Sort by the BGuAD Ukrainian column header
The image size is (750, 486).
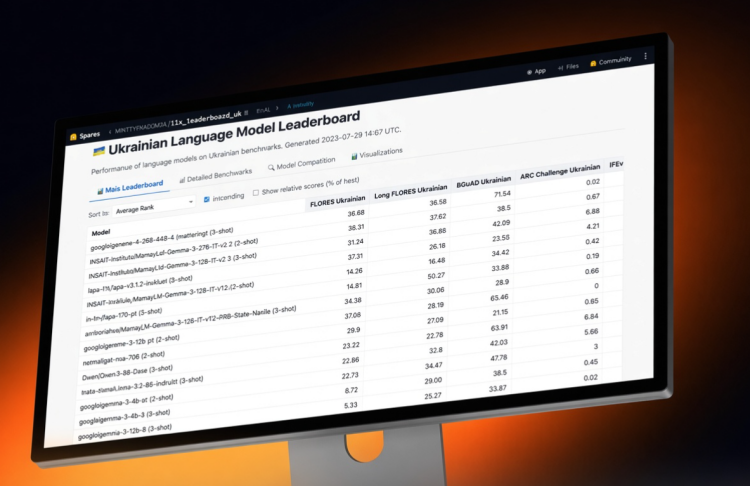[x=484, y=181]
